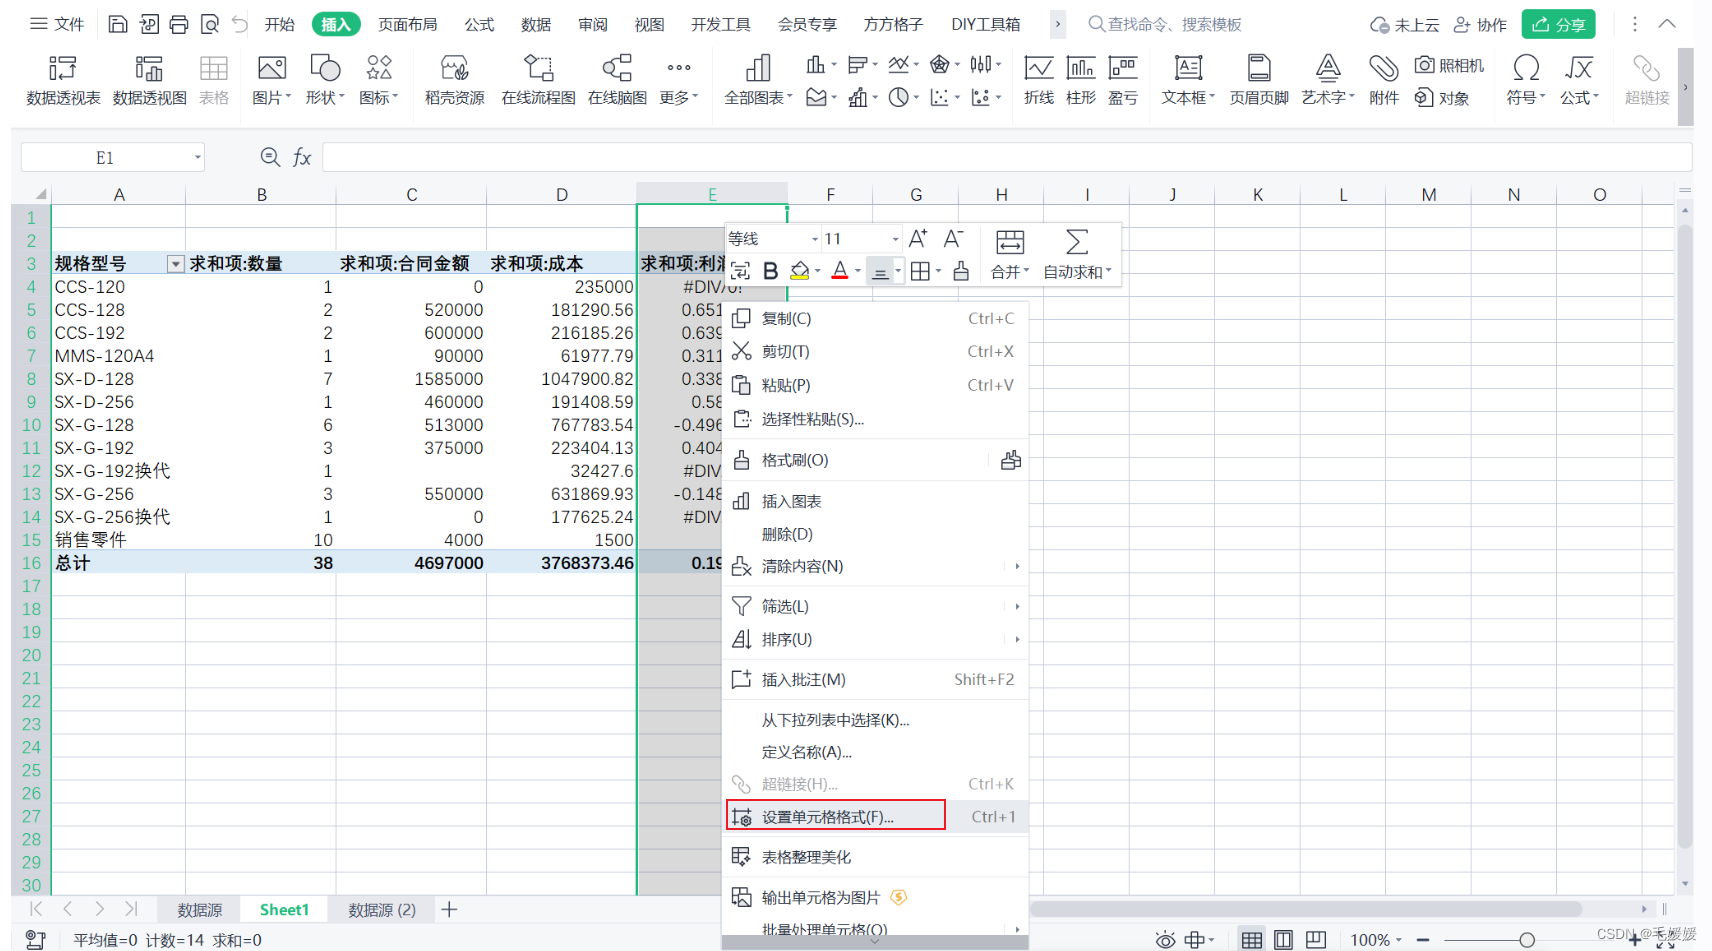
Task: Open the Camera (照相机) tool
Action: point(1449,66)
